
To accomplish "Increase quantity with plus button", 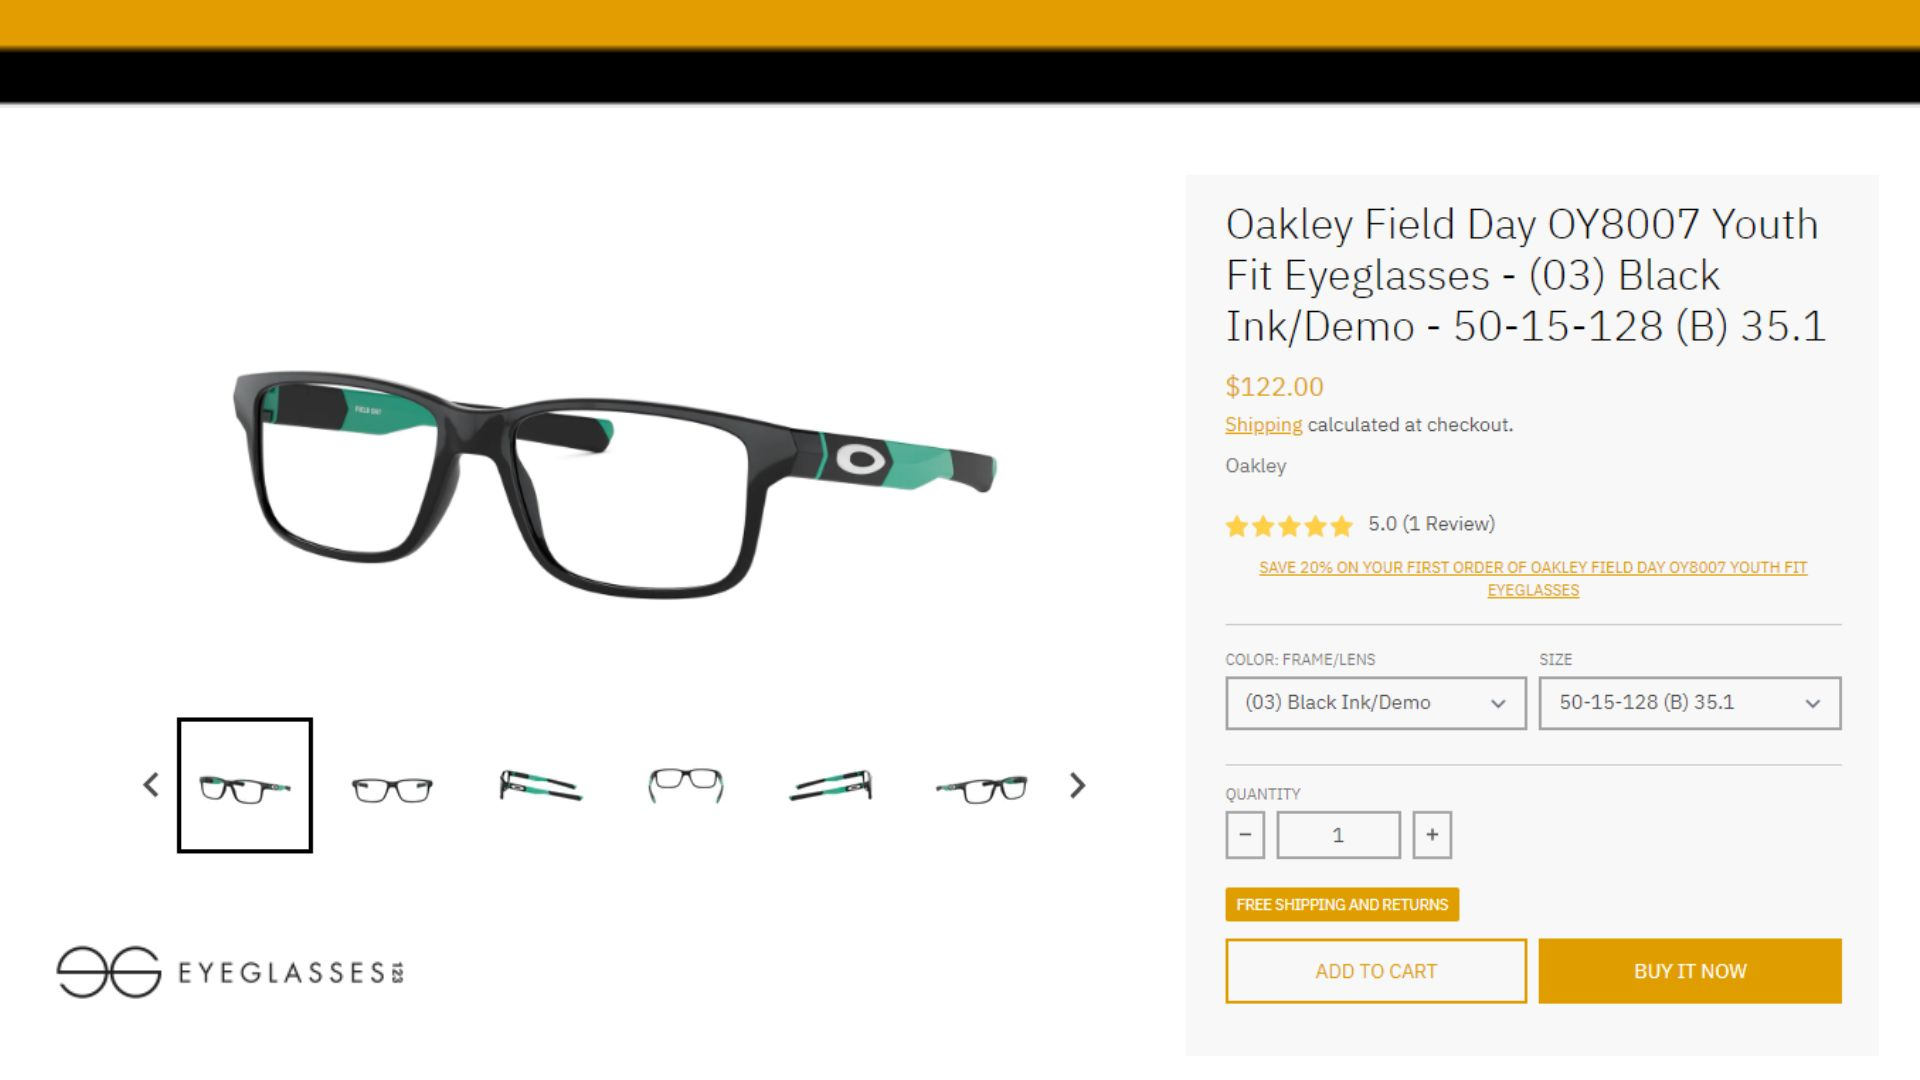I will click(1432, 835).
